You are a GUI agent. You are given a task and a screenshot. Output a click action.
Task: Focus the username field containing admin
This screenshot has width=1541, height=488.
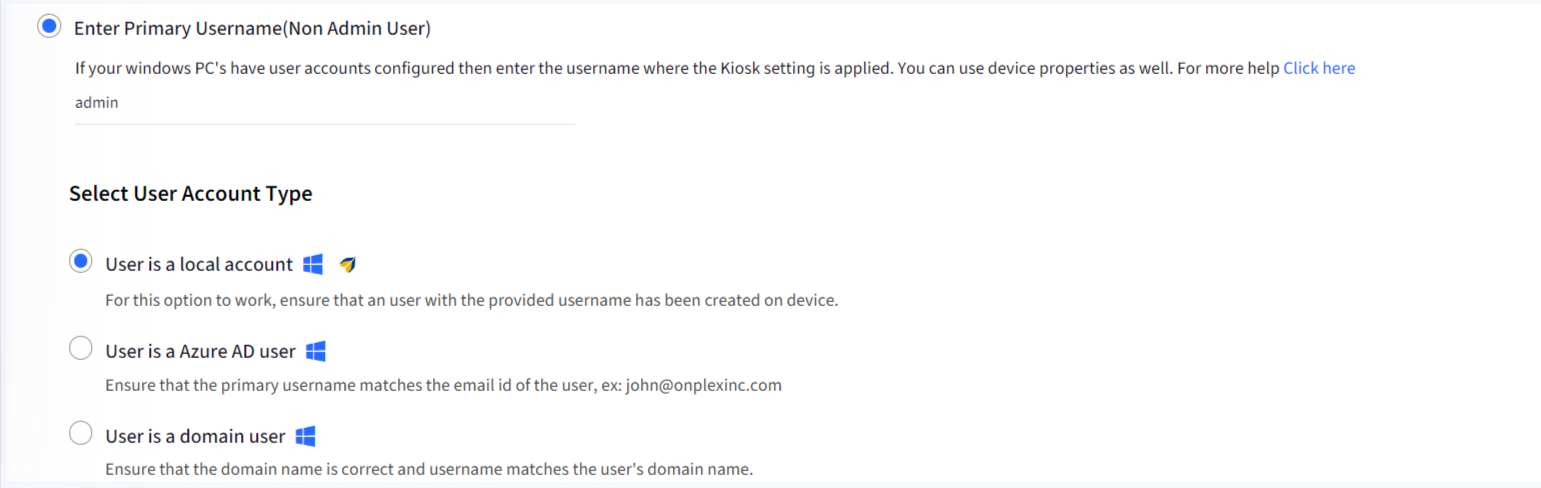[x=325, y=103]
